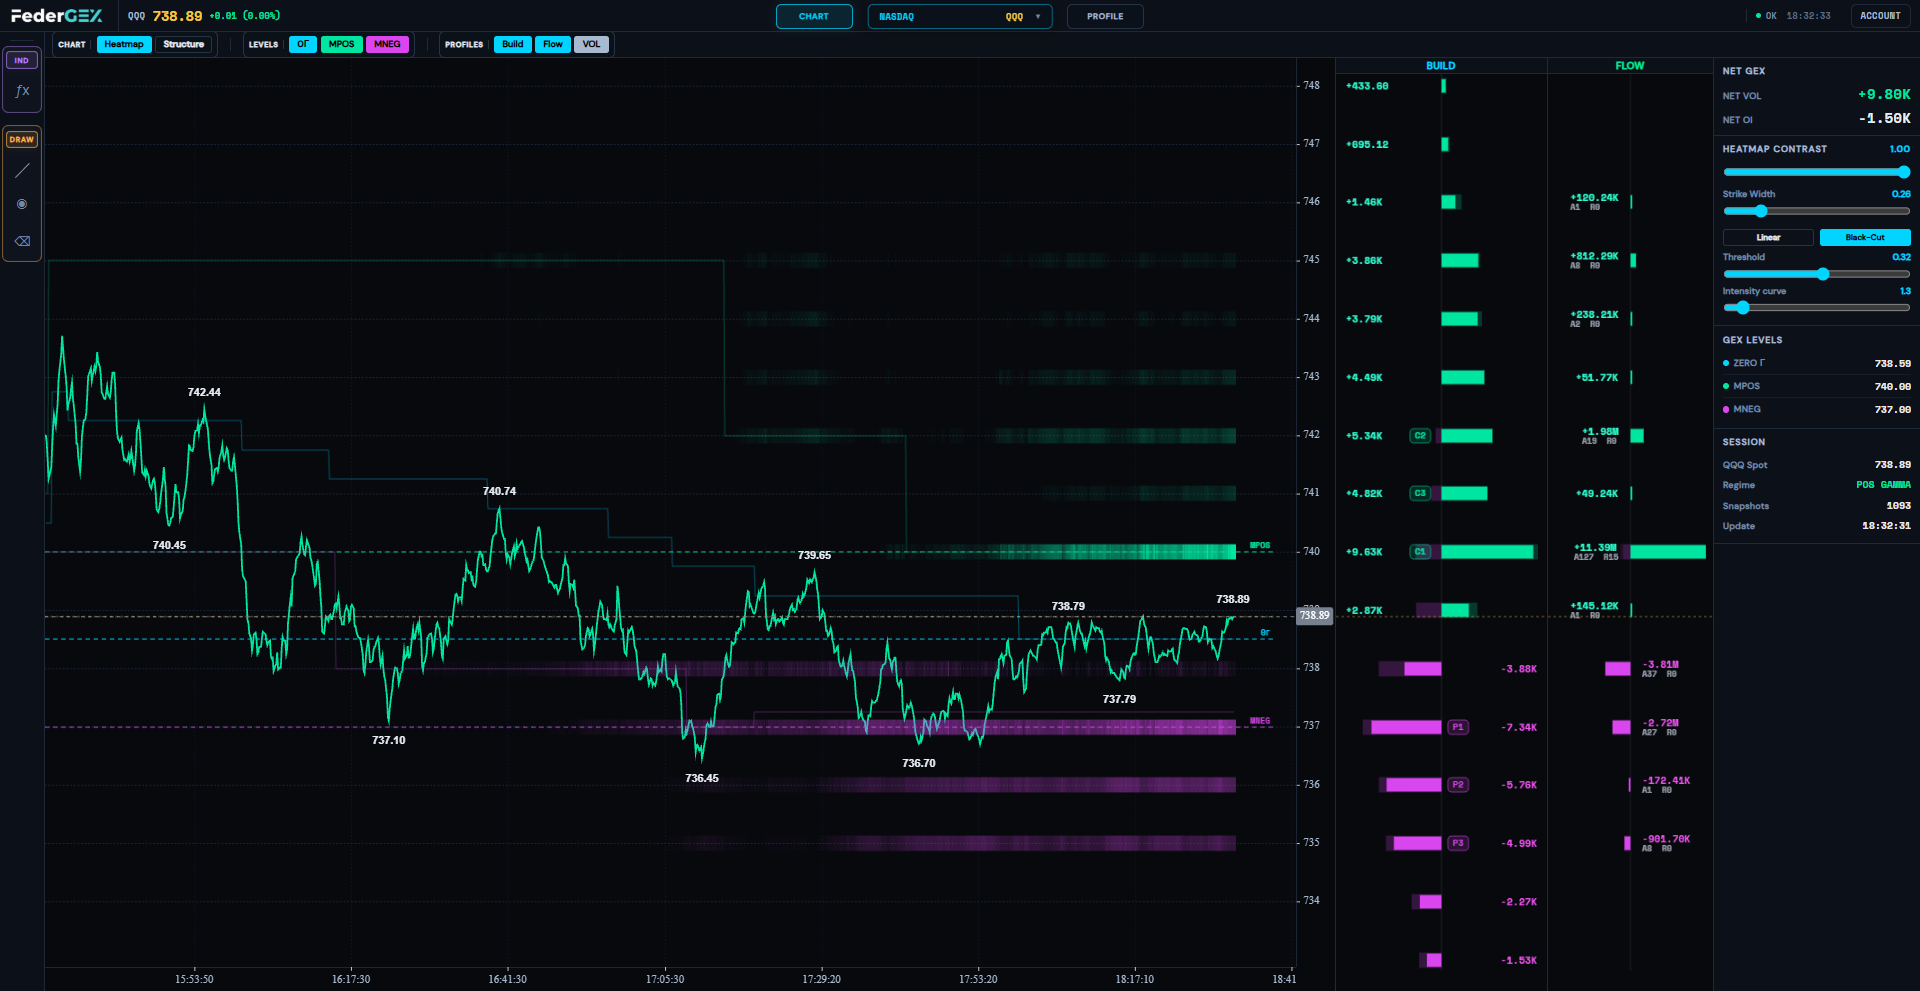The width and height of the screenshot is (1920, 991).
Task: Adjust the Strike Width slider
Action: point(1816,211)
